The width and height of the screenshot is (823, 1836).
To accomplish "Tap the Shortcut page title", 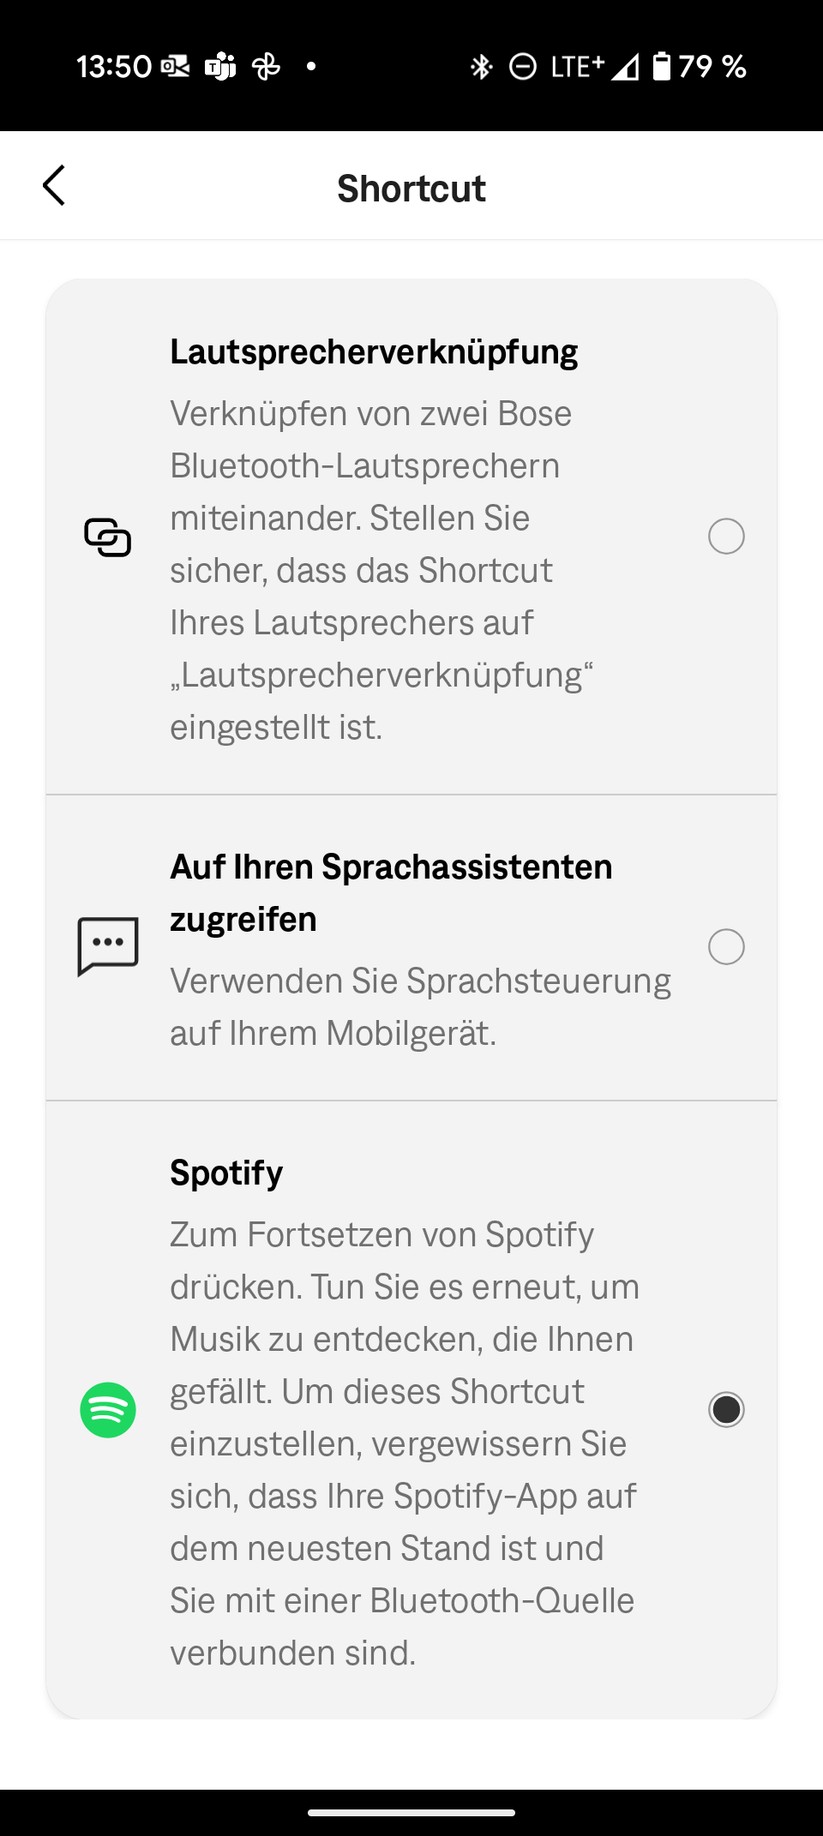I will pos(411,188).
